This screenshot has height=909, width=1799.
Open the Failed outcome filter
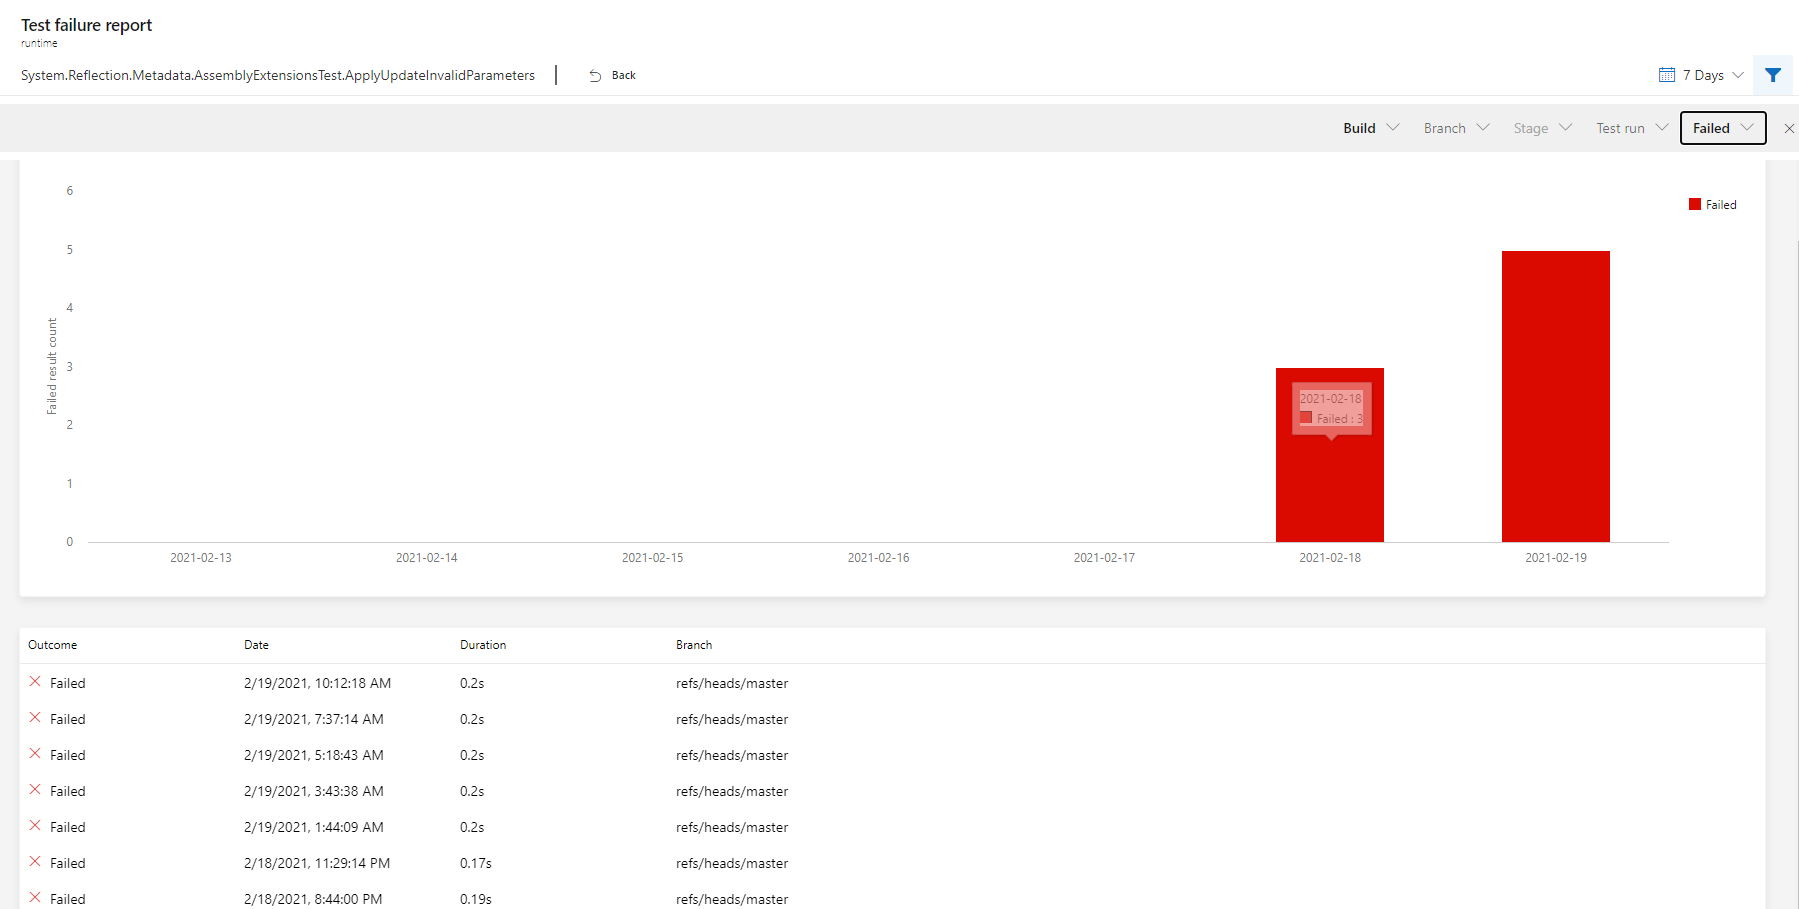tap(1721, 128)
